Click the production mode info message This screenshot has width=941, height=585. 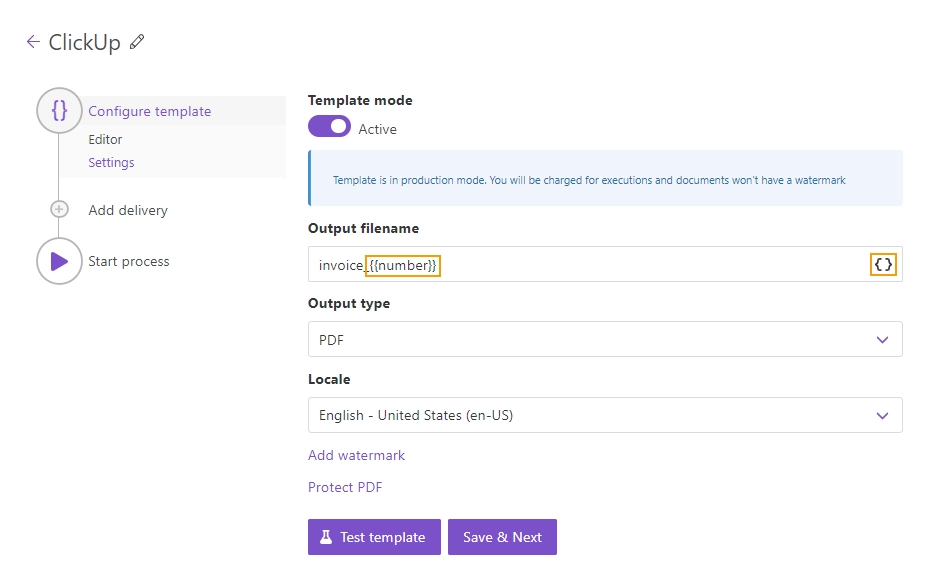coord(605,178)
